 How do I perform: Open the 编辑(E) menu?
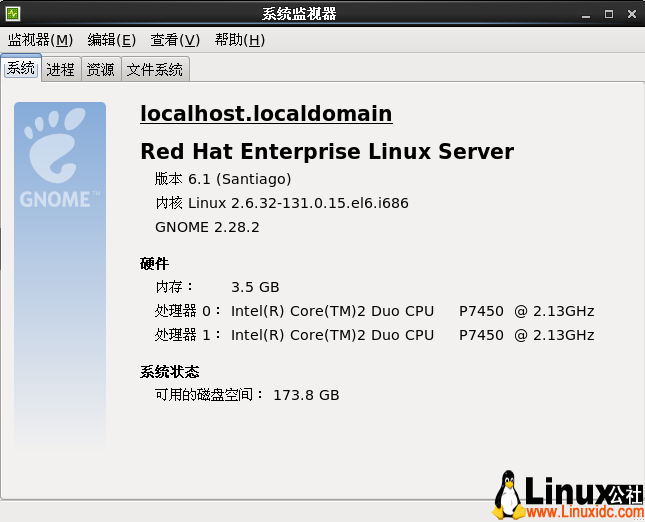tap(111, 40)
